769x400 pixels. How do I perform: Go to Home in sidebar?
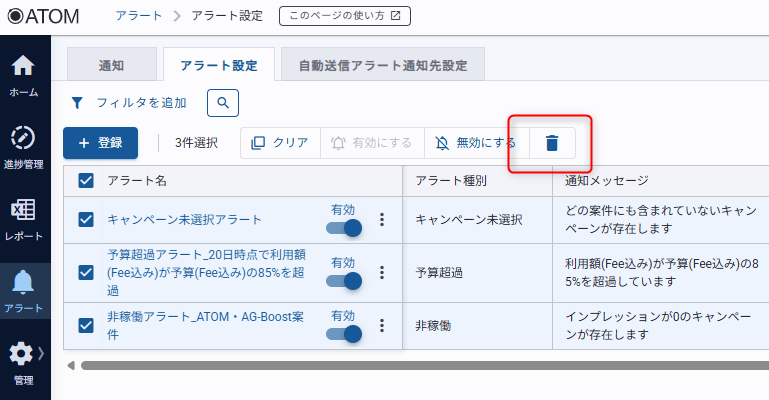[x=24, y=75]
